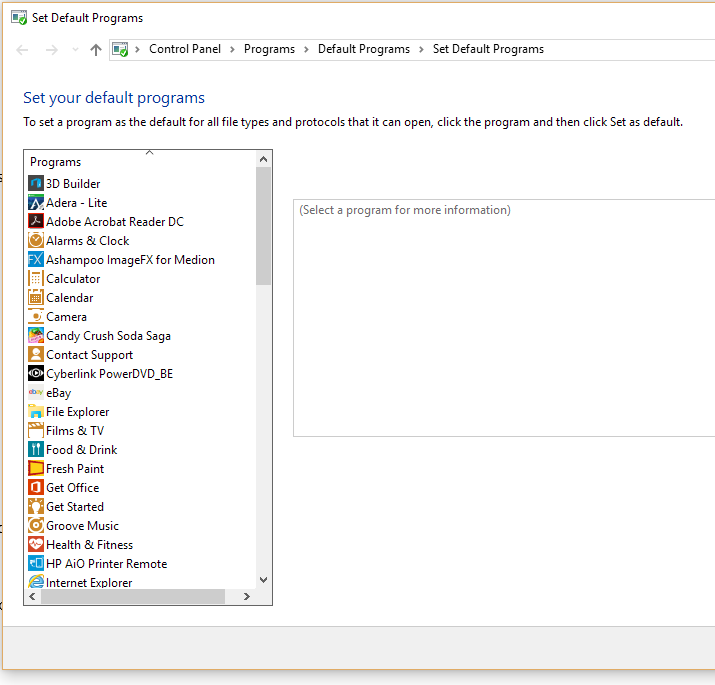715x685 pixels.
Task: Click the Ashampoo ImageFX icon
Action: [x=36, y=259]
